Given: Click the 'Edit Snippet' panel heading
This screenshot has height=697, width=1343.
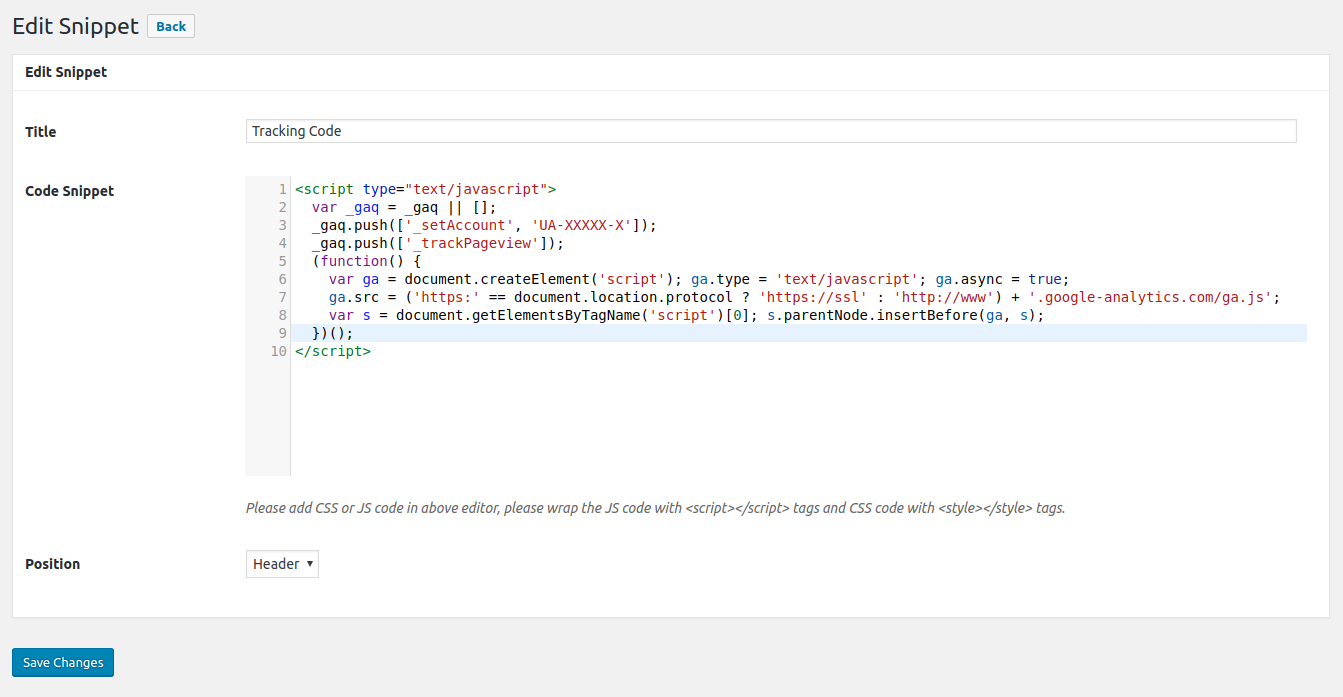Looking at the screenshot, I should coord(66,72).
